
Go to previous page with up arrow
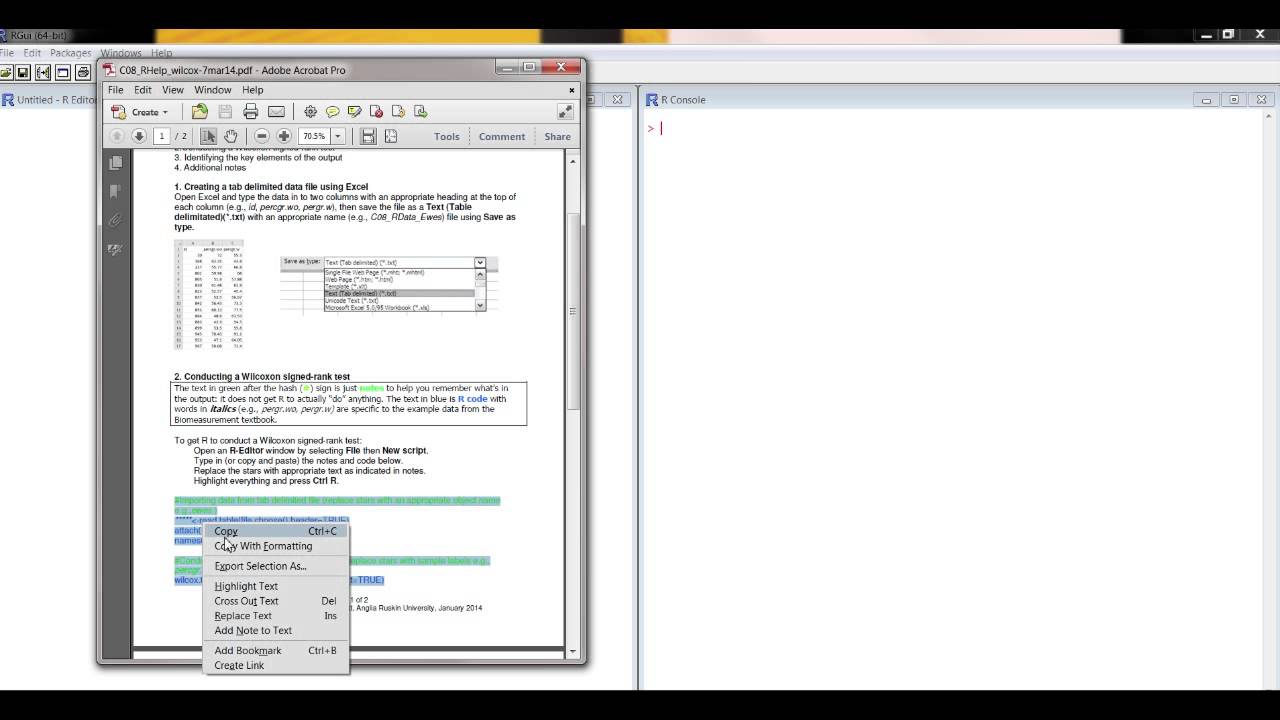pyautogui.click(x=117, y=136)
